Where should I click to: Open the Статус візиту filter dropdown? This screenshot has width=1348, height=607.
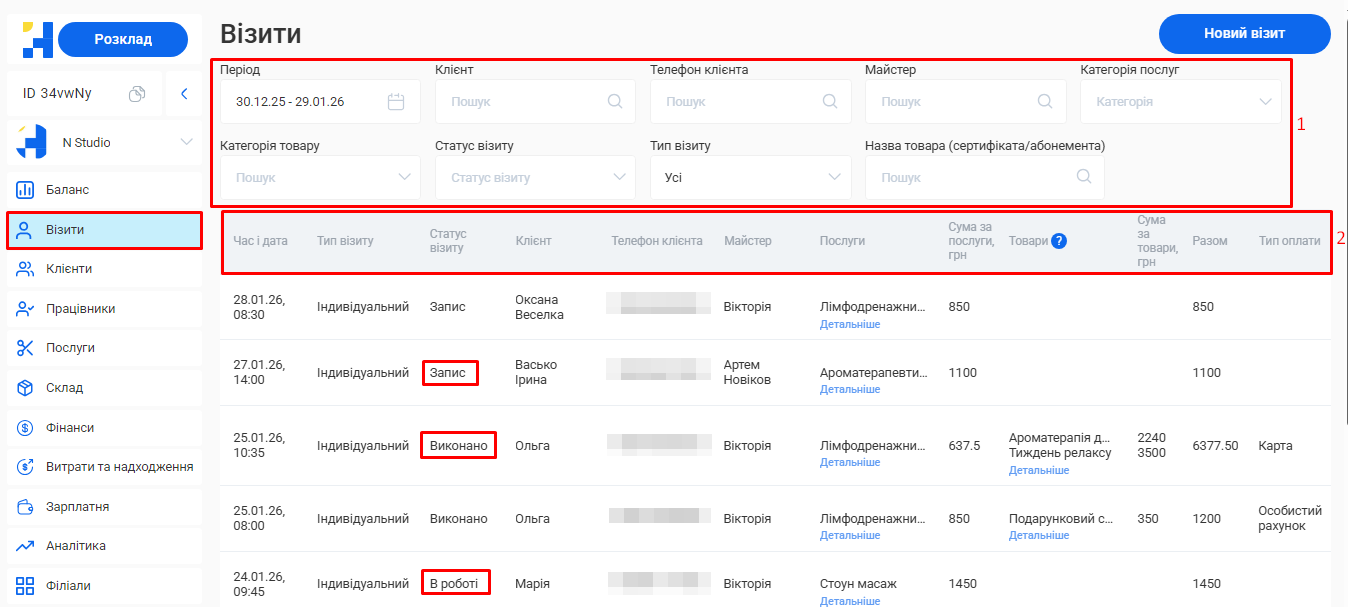[x=535, y=177]
